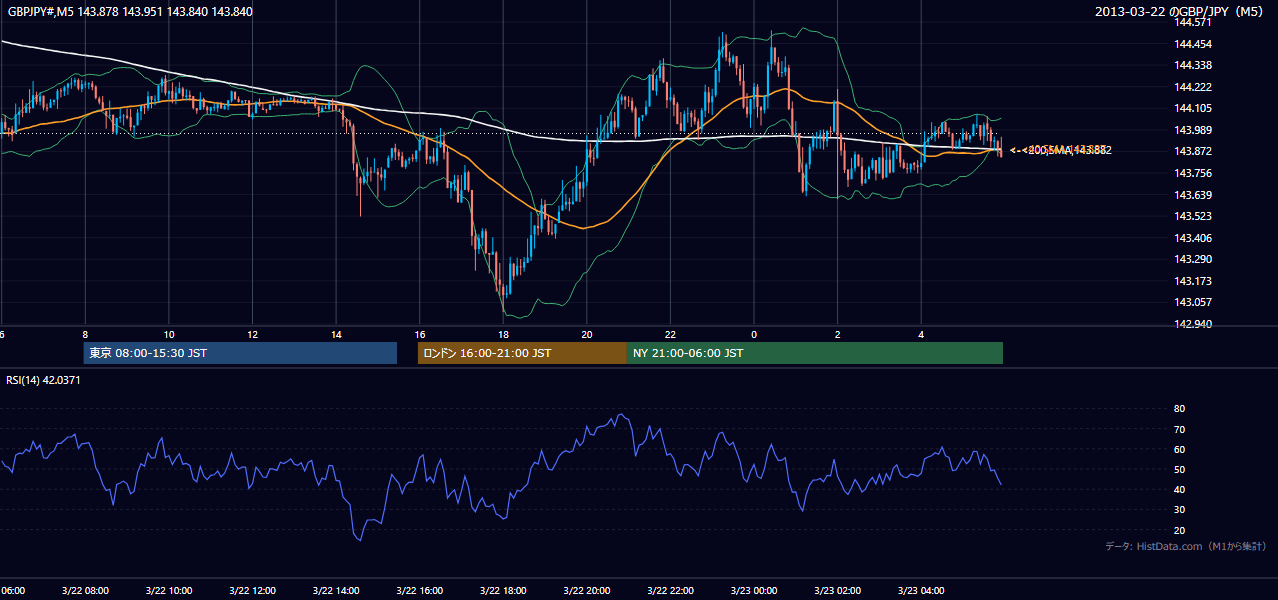Select hour tick 20 below the price chart
This screenshot has width=1278, height=600.
coord(587,335)
